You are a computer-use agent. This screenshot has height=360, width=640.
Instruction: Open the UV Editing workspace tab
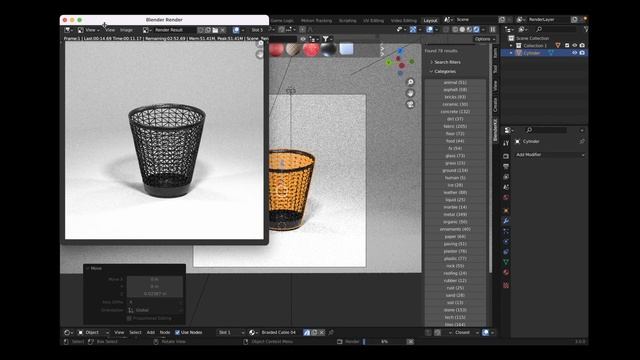(x=373, y=20)
